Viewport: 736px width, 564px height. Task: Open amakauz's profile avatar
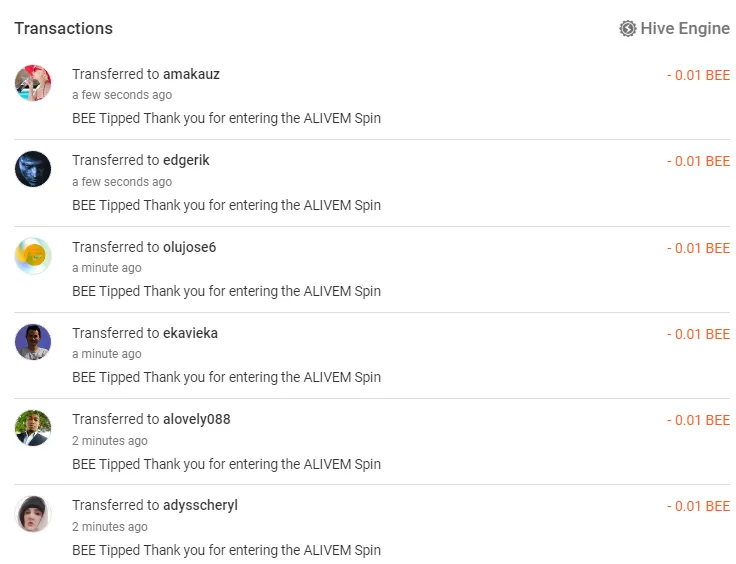point(33,83)
